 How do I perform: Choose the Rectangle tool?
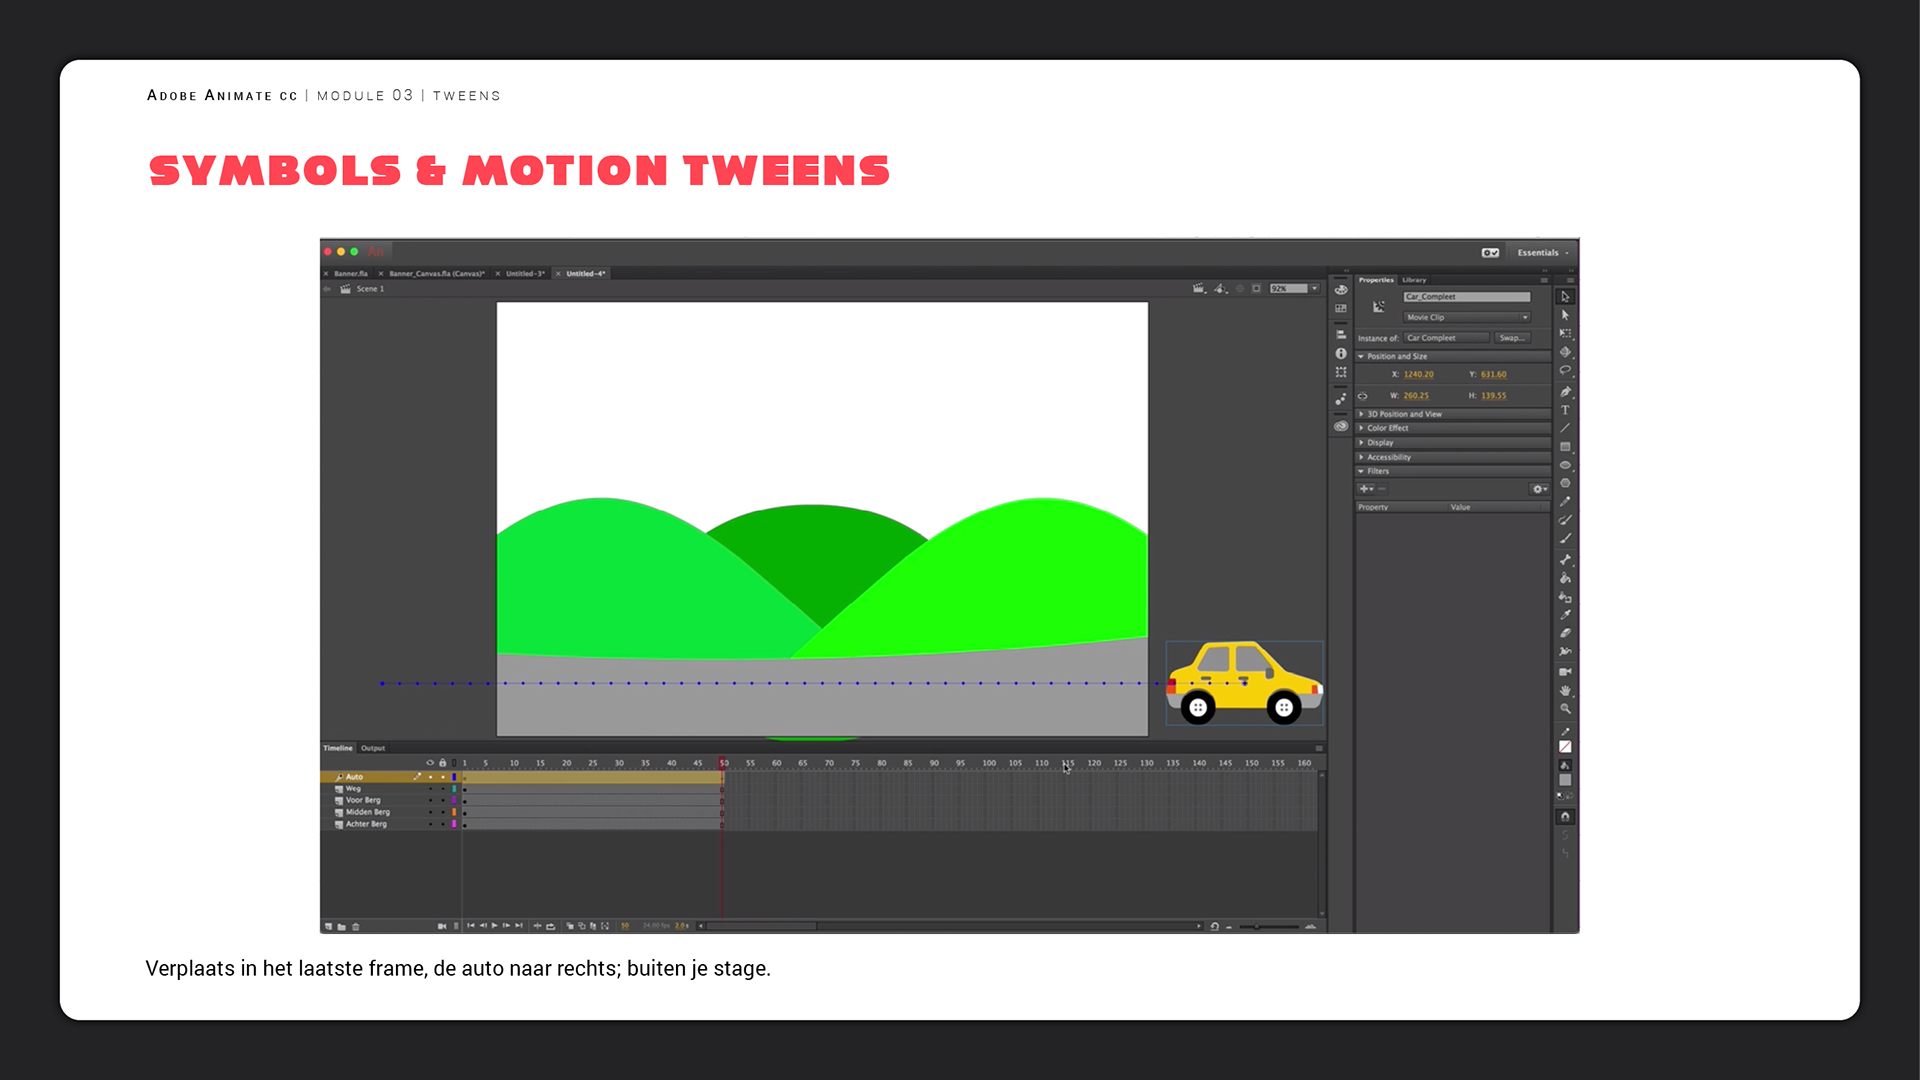coord(1565,447)
